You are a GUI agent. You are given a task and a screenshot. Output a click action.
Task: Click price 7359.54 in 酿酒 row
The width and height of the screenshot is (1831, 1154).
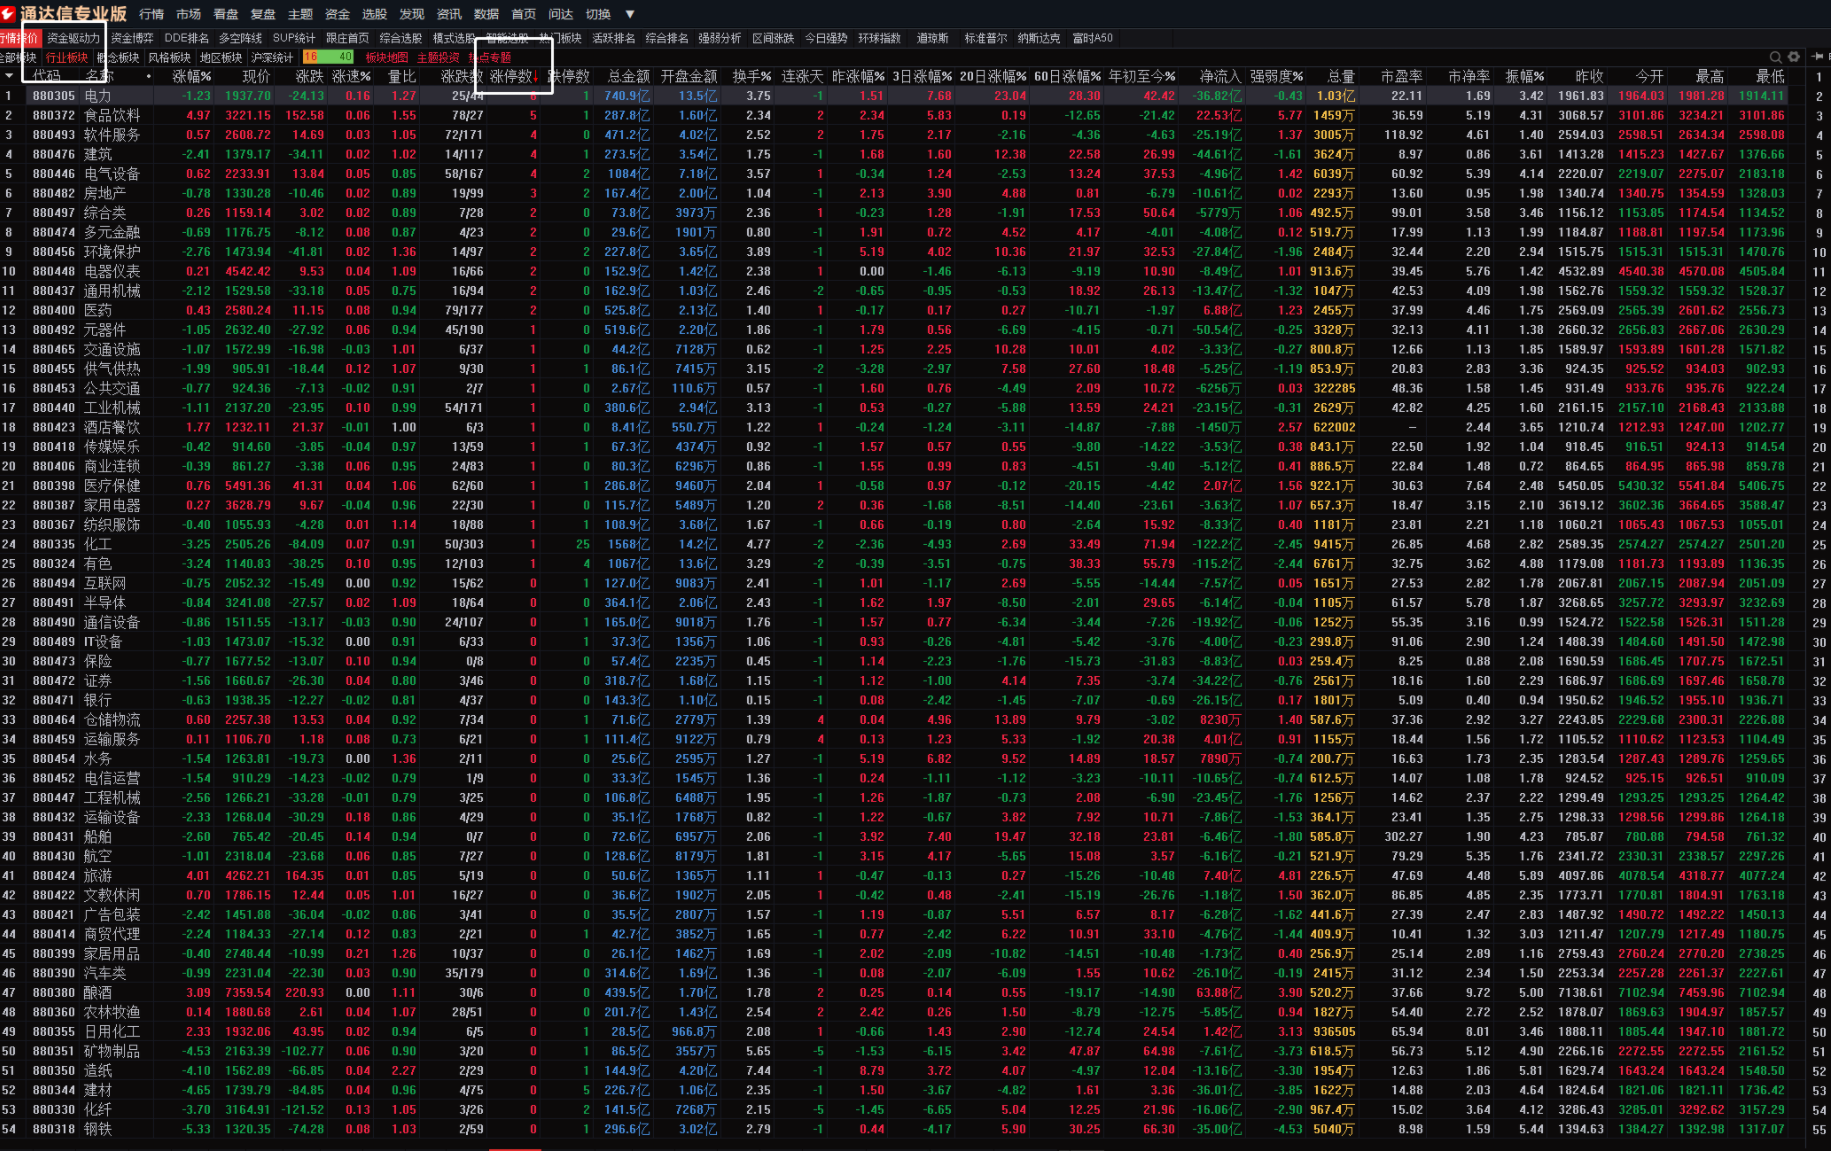(248, 993)
